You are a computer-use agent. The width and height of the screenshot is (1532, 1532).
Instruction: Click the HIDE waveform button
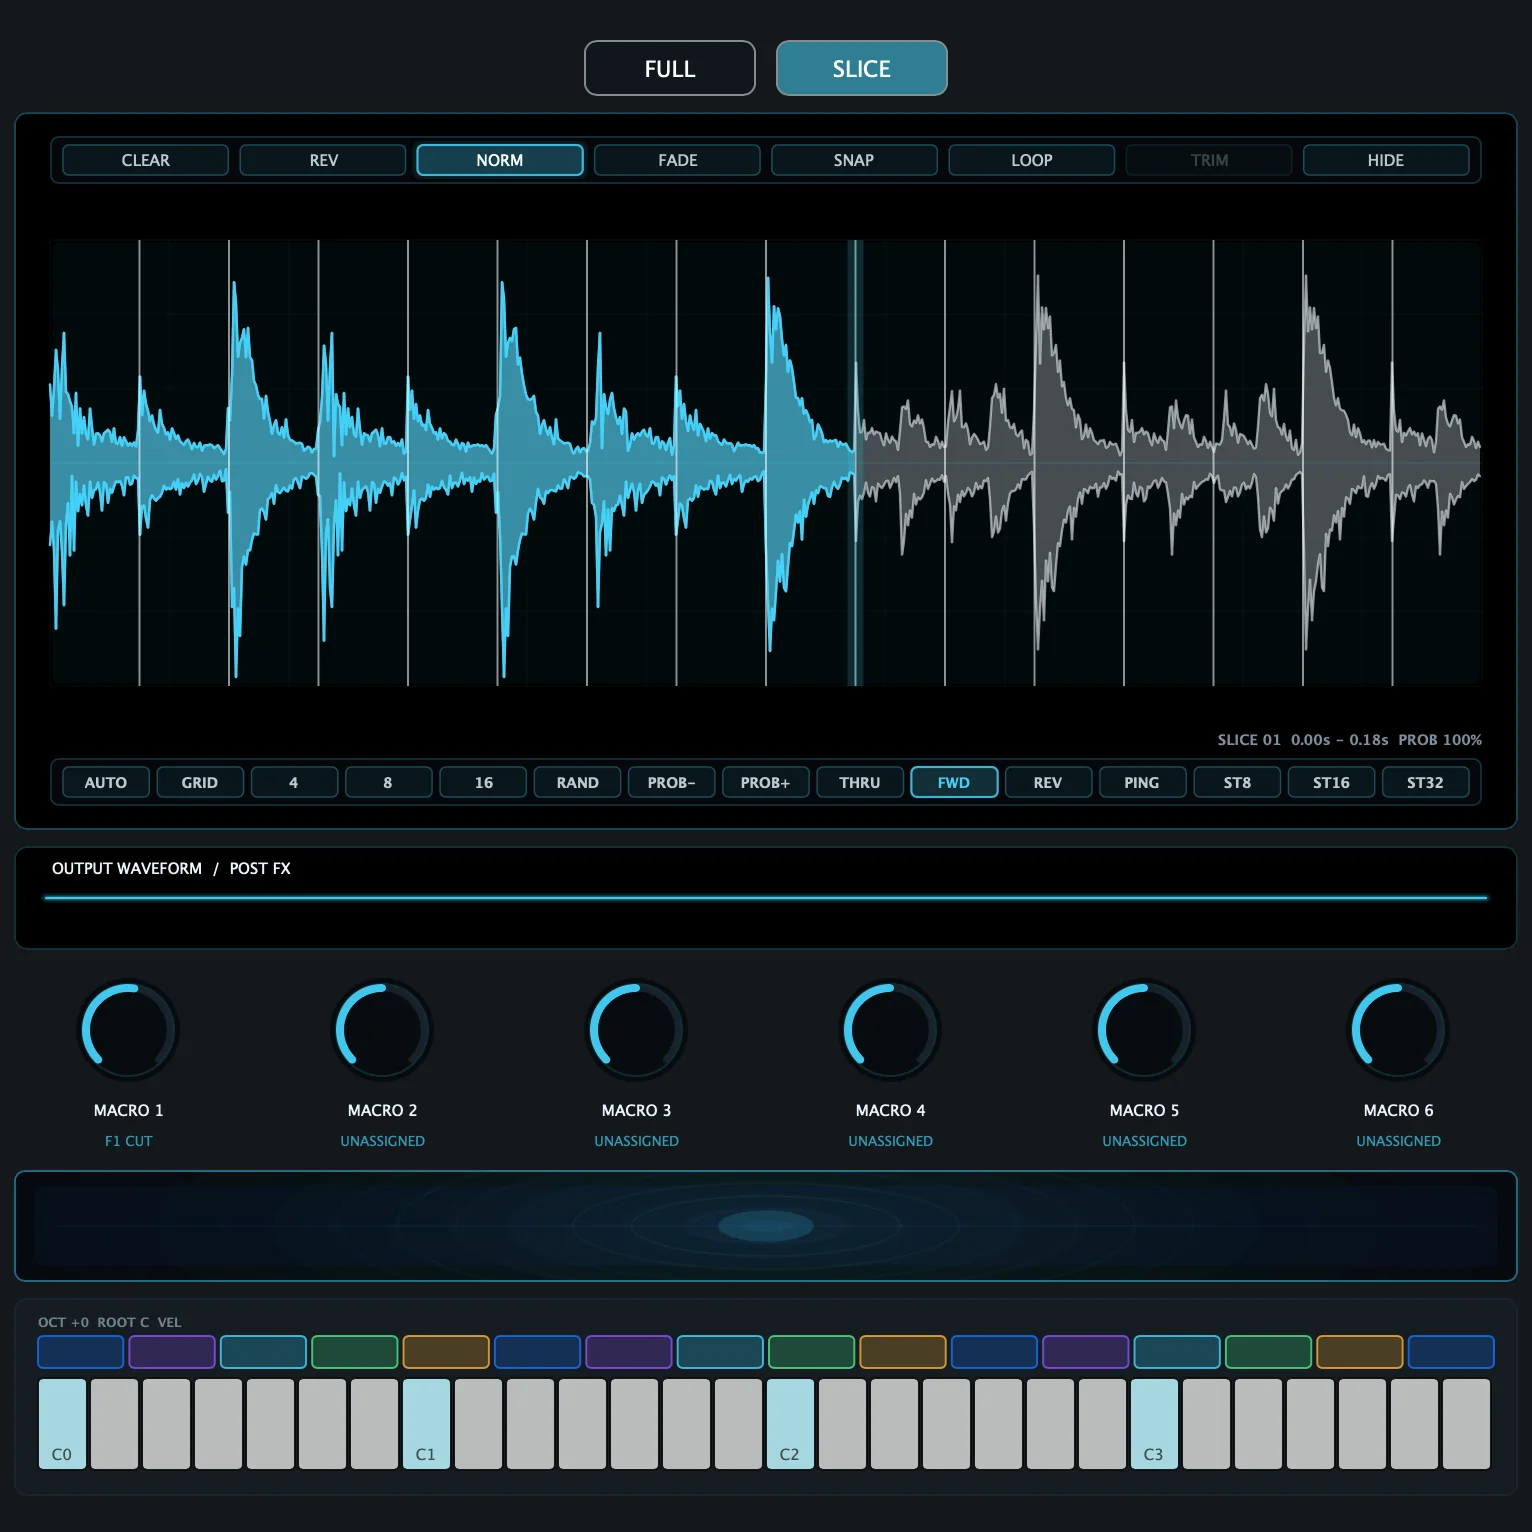point(1386,160)
